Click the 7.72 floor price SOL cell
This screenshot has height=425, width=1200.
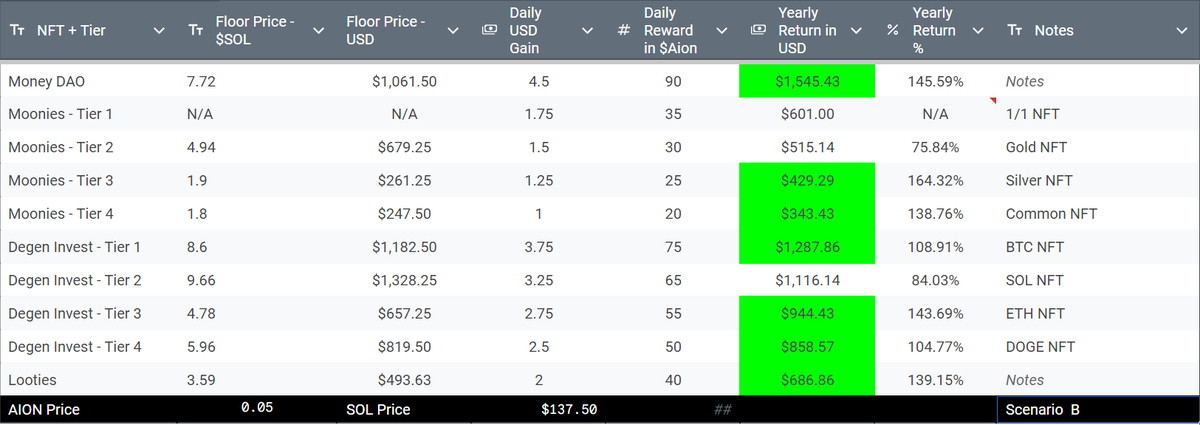pyautogui.click(x=257, y=81)
